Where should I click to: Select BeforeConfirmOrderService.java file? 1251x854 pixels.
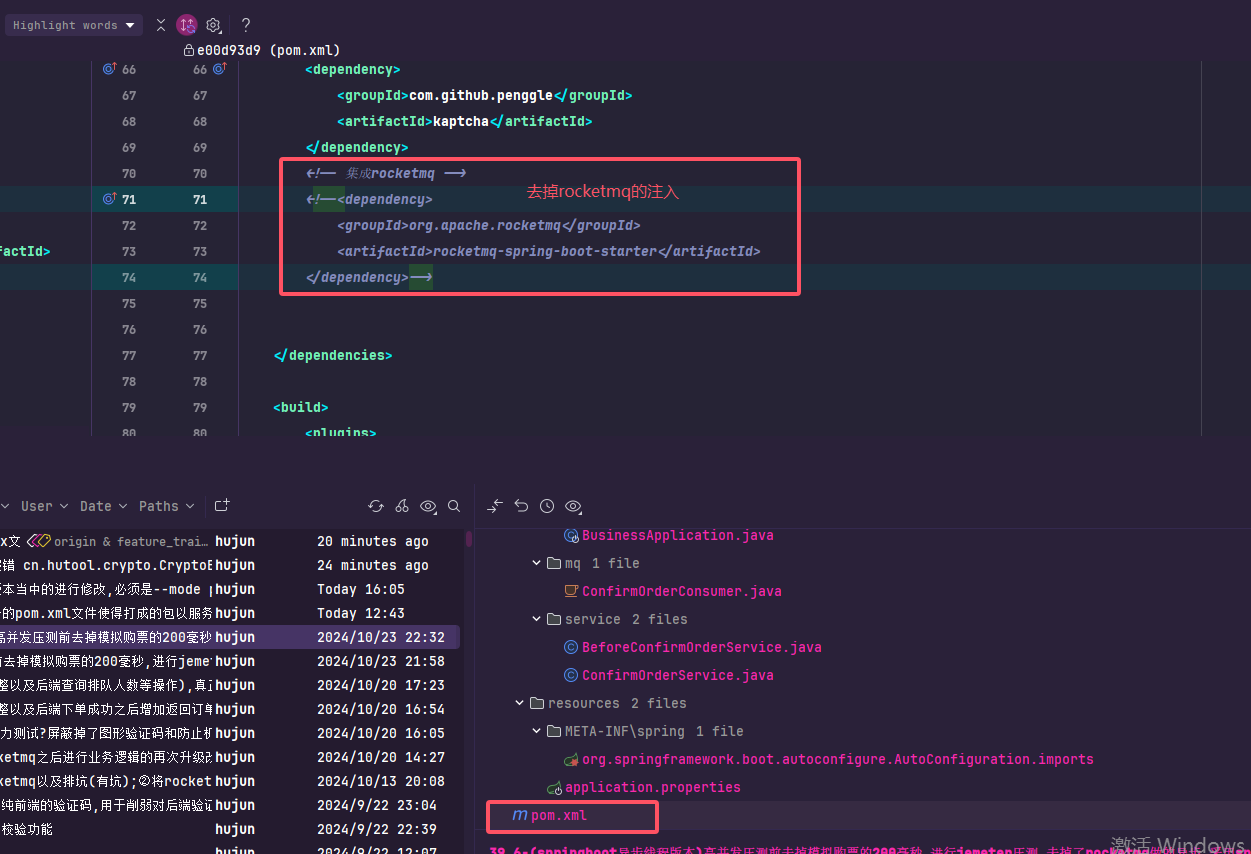702,647
